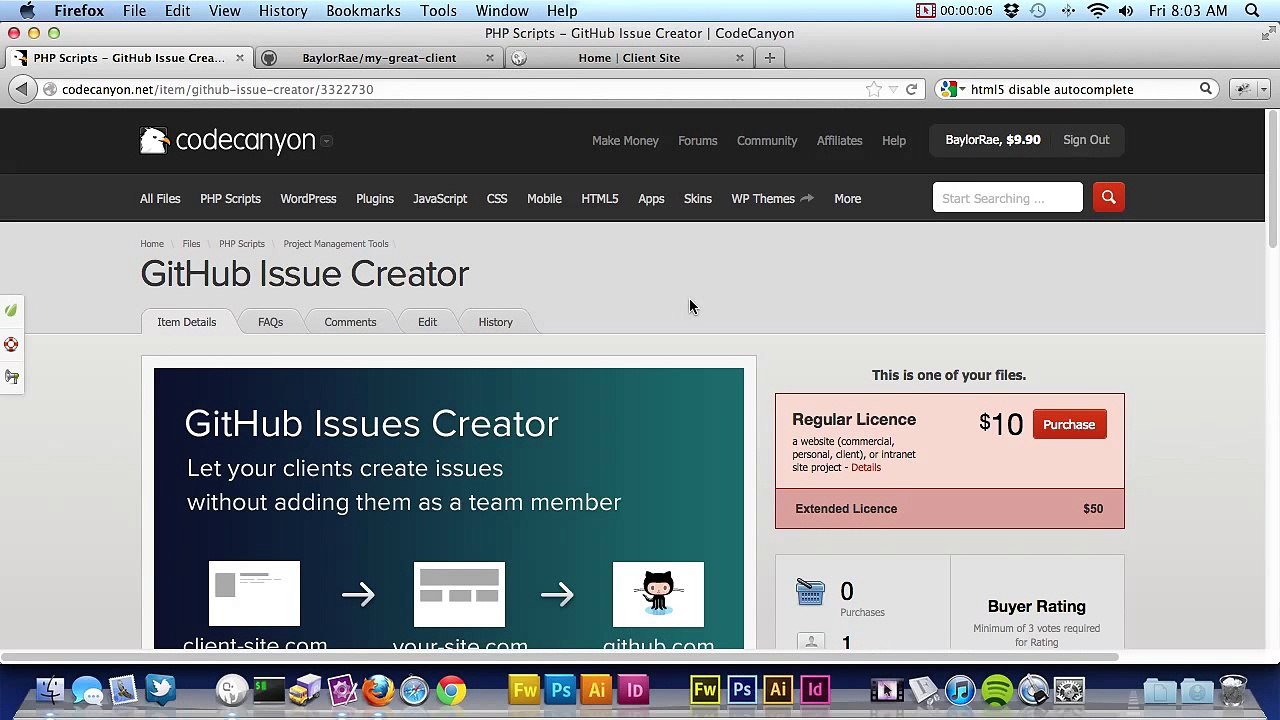
Task: Click the Sign Out button
Action: [x=1086, y=140]
